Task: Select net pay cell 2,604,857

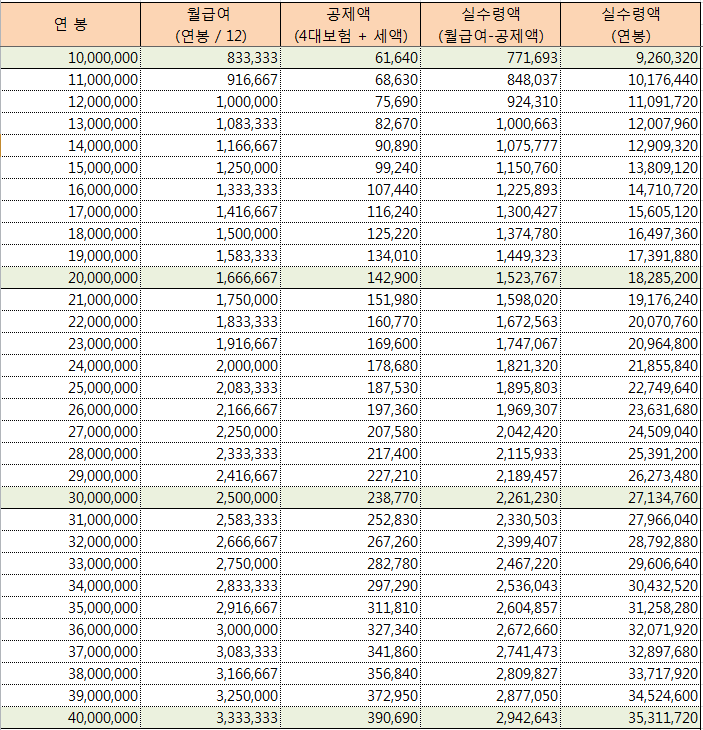Action: click(491, 608)
